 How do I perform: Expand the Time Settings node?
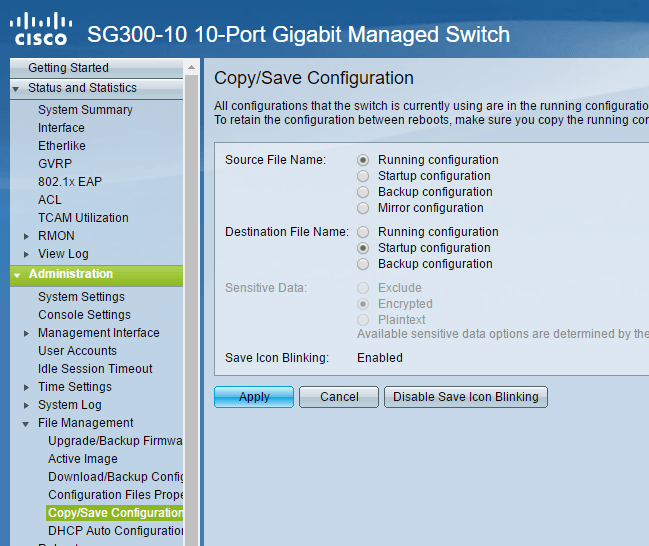[x=27, y=387]
